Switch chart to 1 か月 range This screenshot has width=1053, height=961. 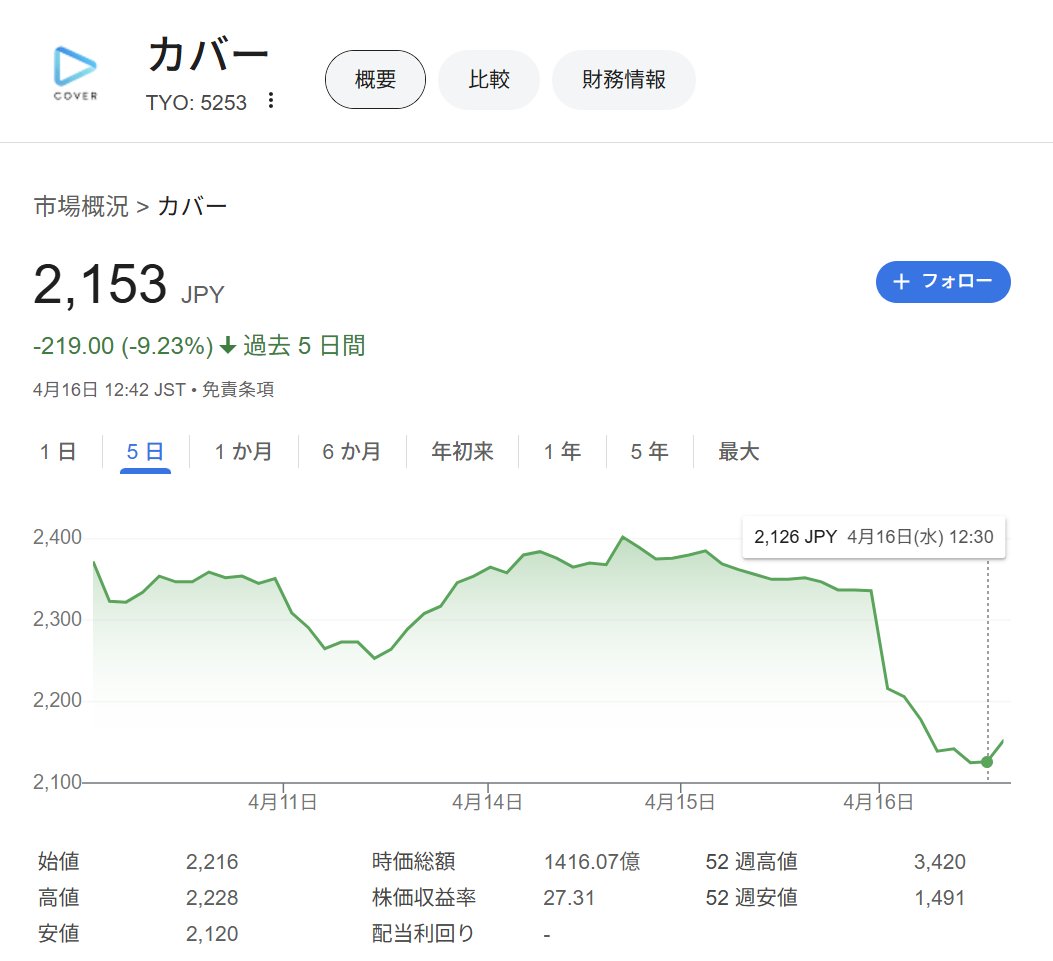click(x=243, y=452)
